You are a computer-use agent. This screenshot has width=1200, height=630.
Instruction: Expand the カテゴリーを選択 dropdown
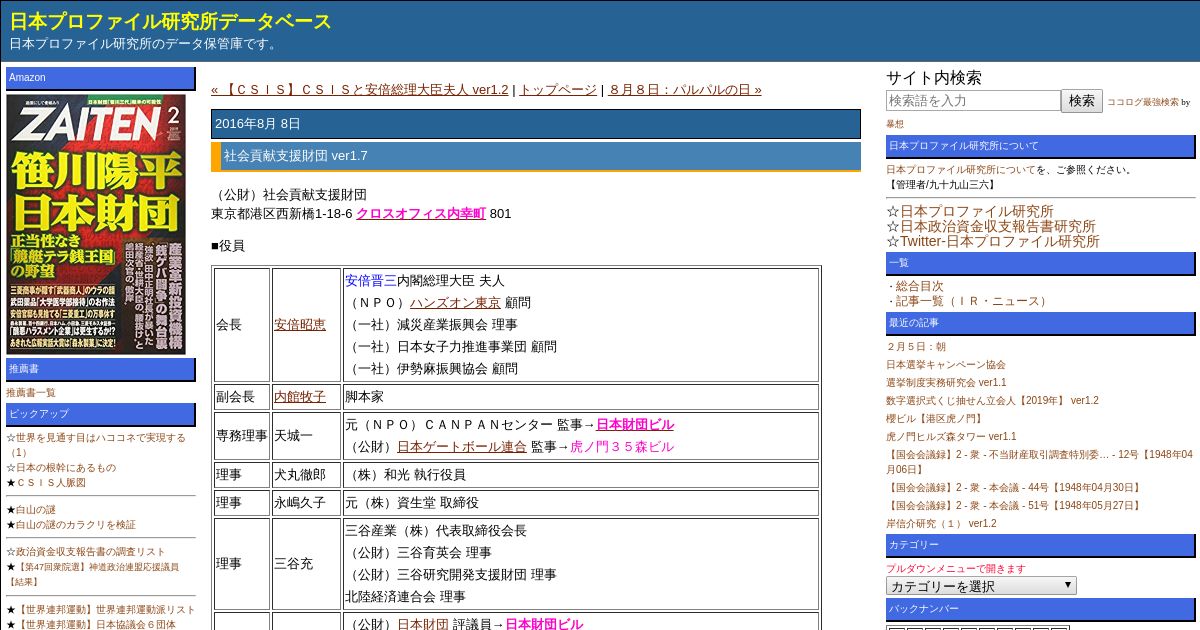[x=981, y=586]
